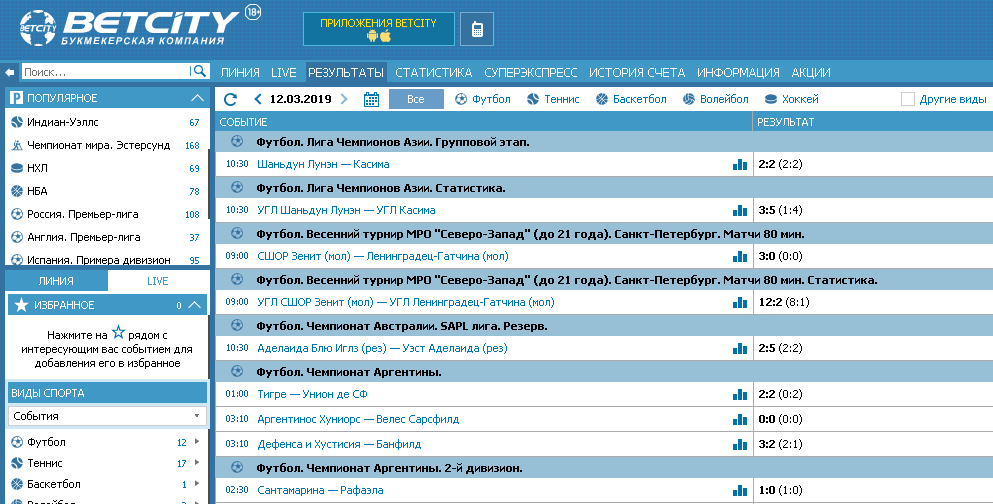Open Шаньдун Лунэн — Касима event

tap(323, 164)
